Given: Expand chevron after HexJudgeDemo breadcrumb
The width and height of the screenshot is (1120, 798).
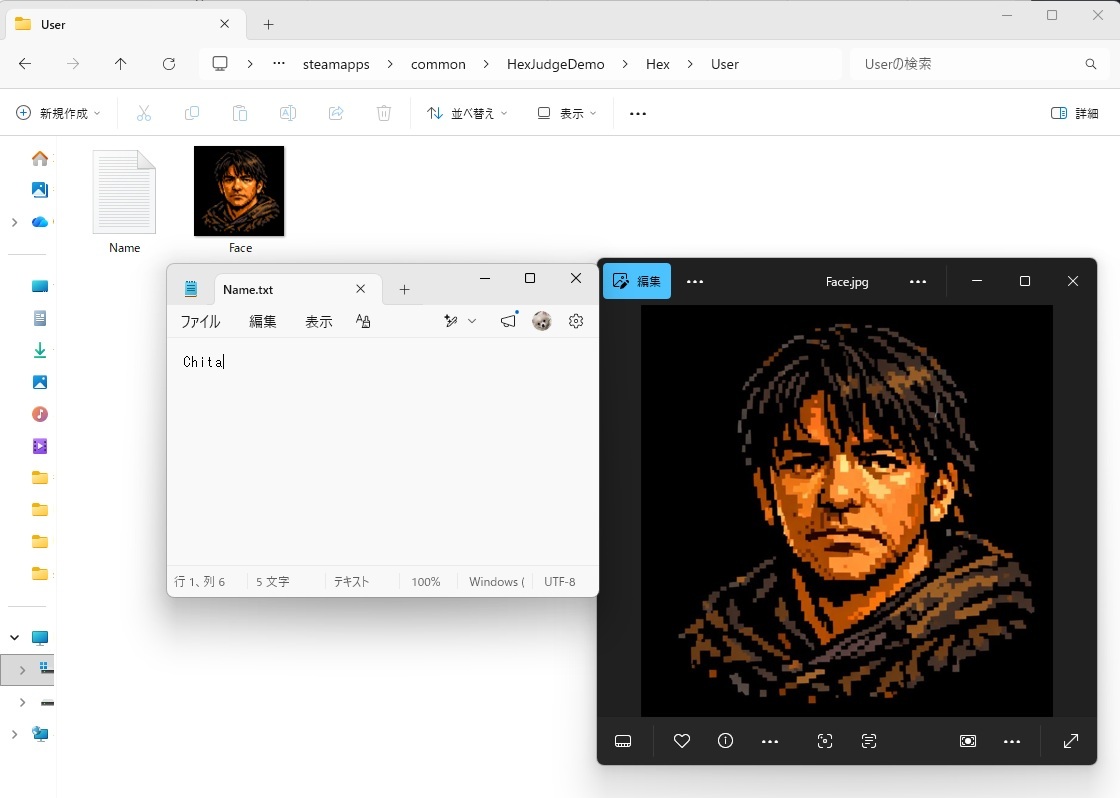Looking at the screenshot, I should (625, 64).
